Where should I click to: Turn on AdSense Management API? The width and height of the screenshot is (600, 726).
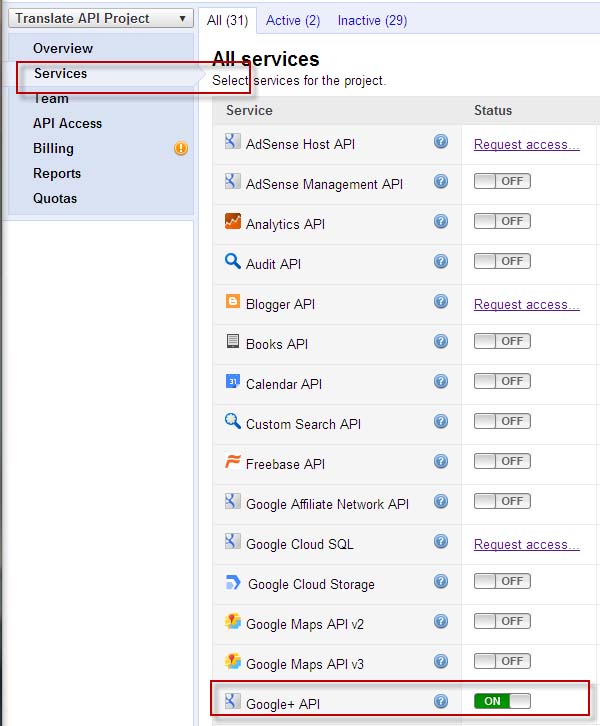(x=502, y=181)
